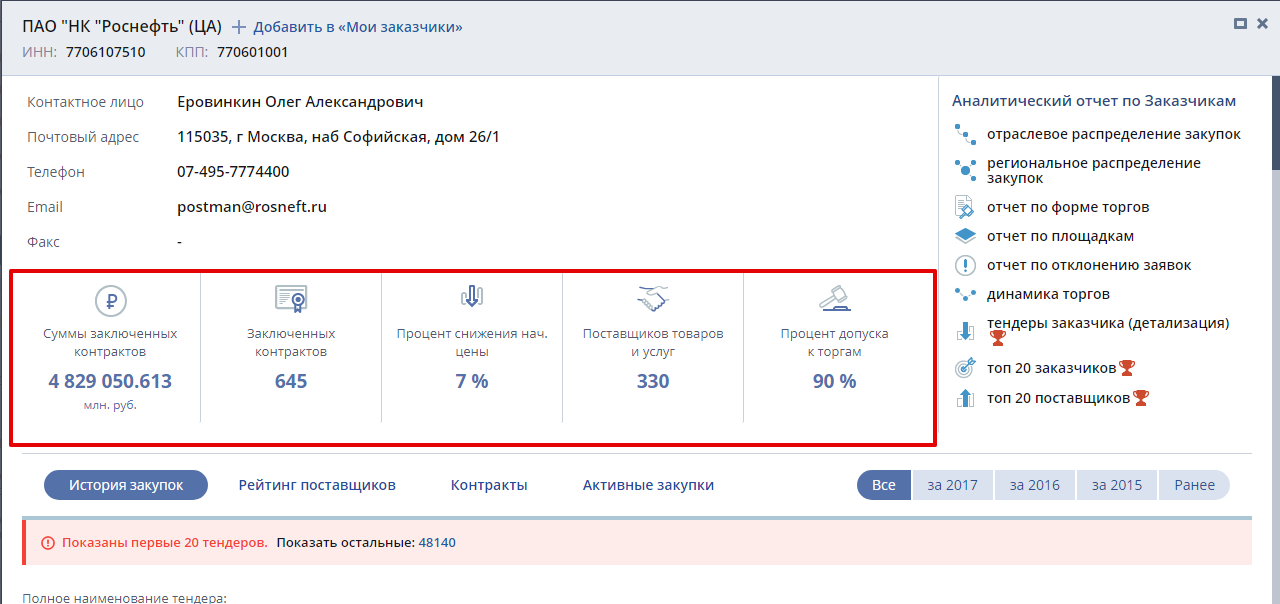Close the customer card window

click(x=1262, y=23)
